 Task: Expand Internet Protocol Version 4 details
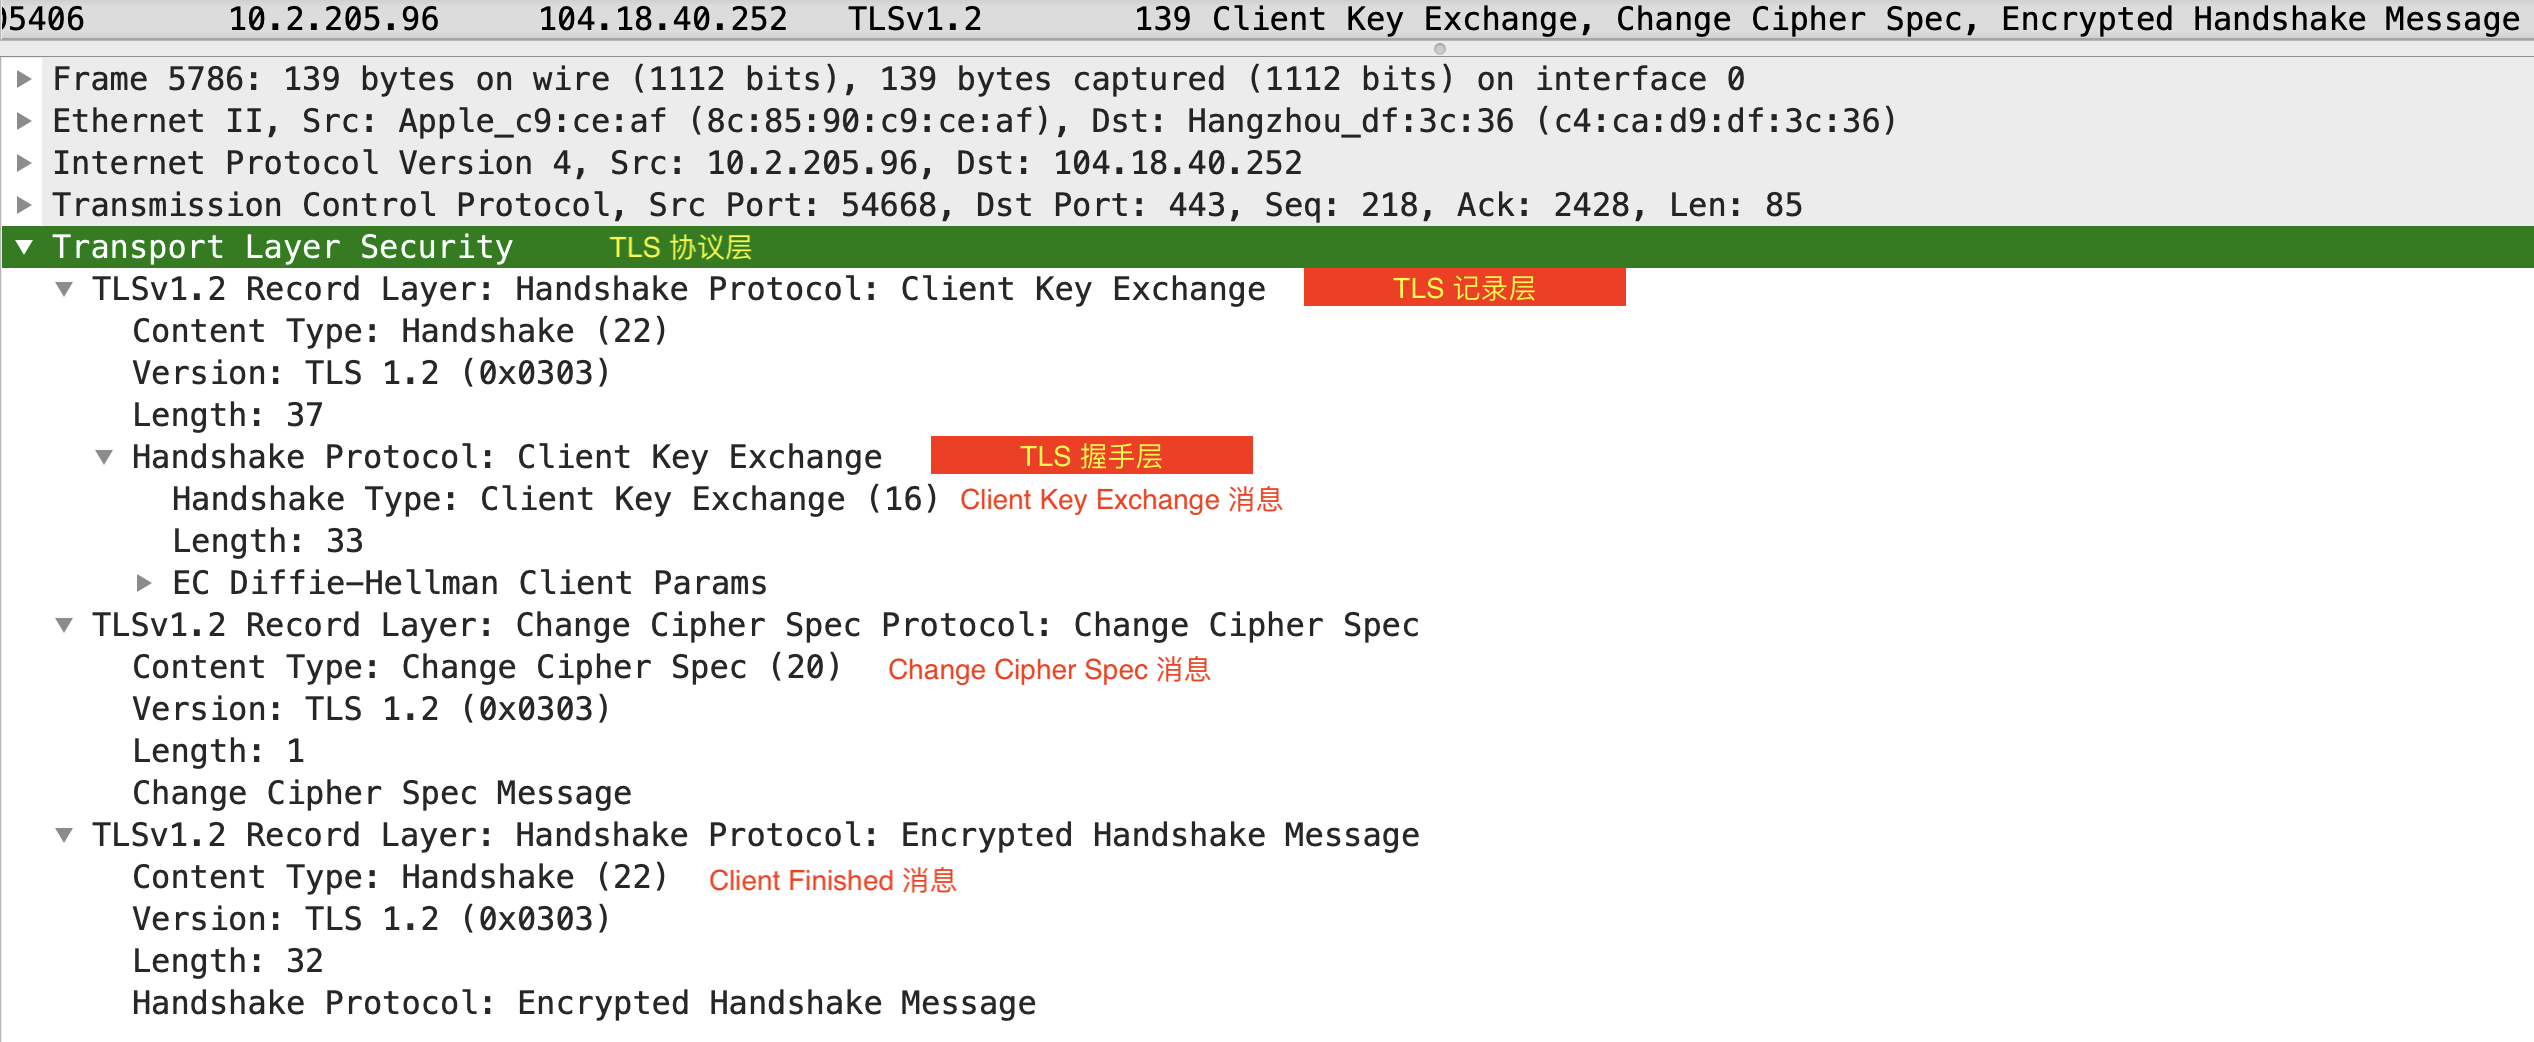click(x=25, y=162)
